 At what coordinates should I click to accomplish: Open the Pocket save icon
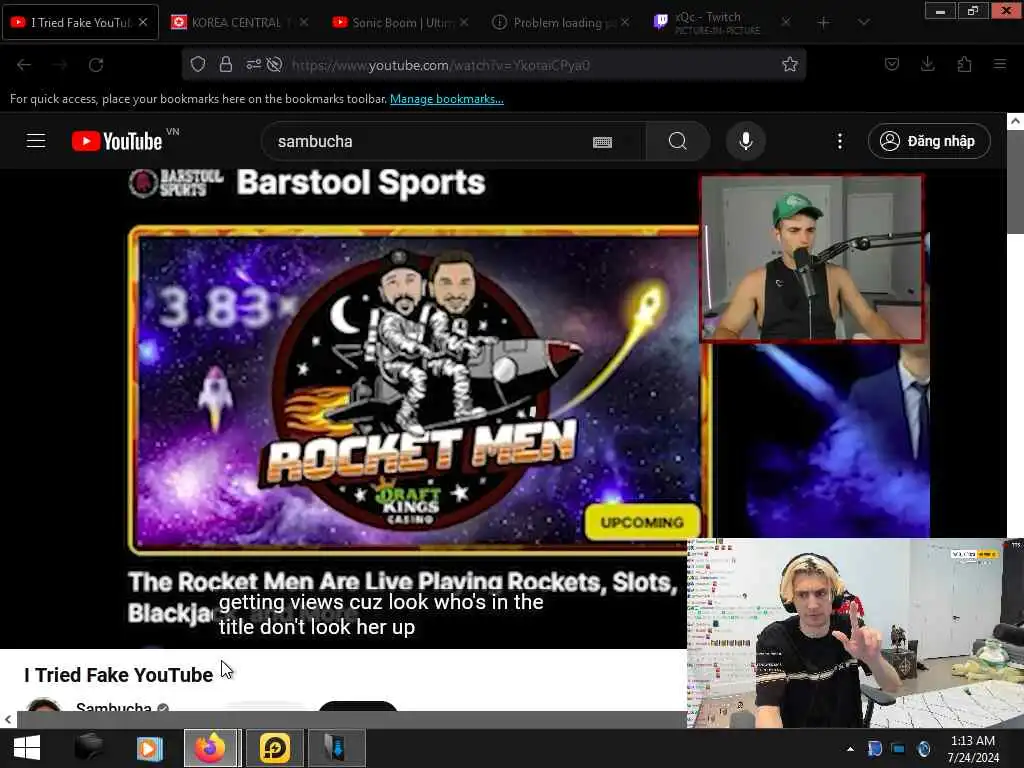click(892, 64)
